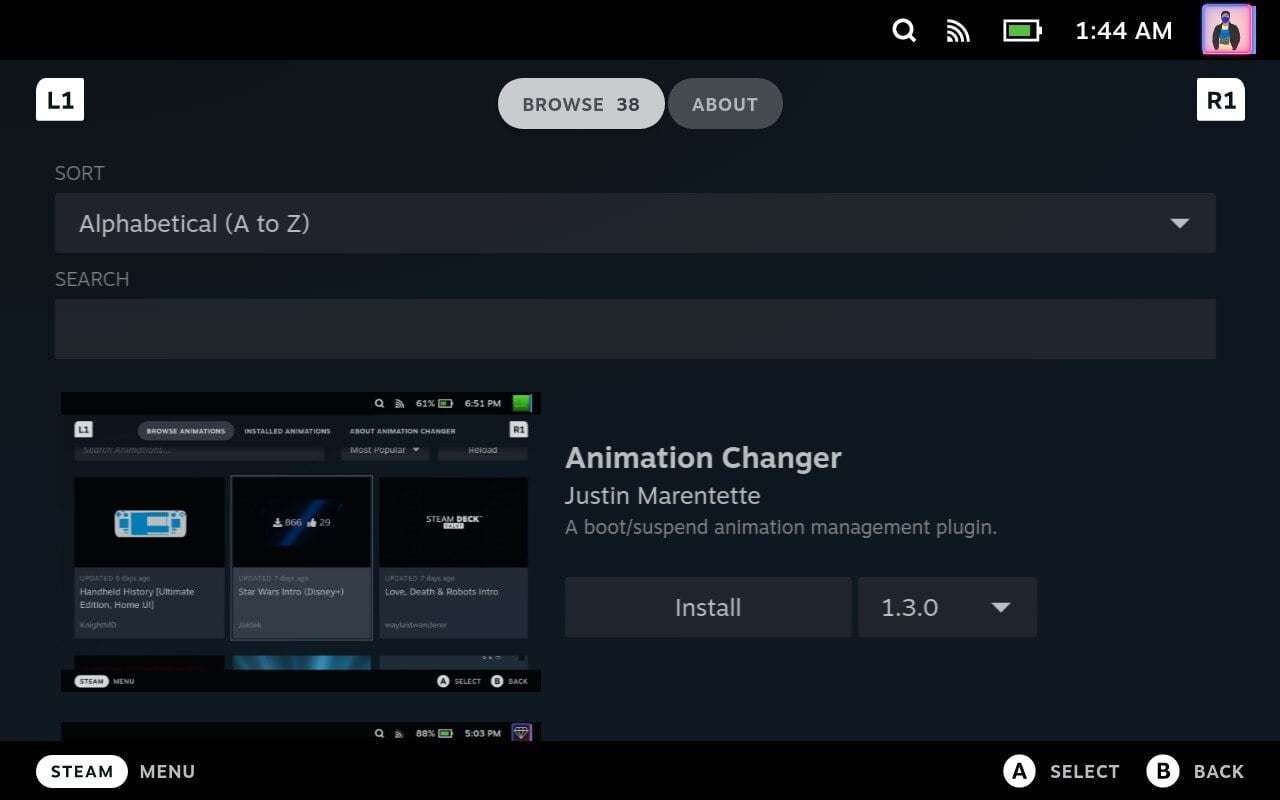Expand the Alphabetical (A to Z) sort dropdown
Image resolution: width=1280 pixels, height=800 pixels.
(635, 223)
